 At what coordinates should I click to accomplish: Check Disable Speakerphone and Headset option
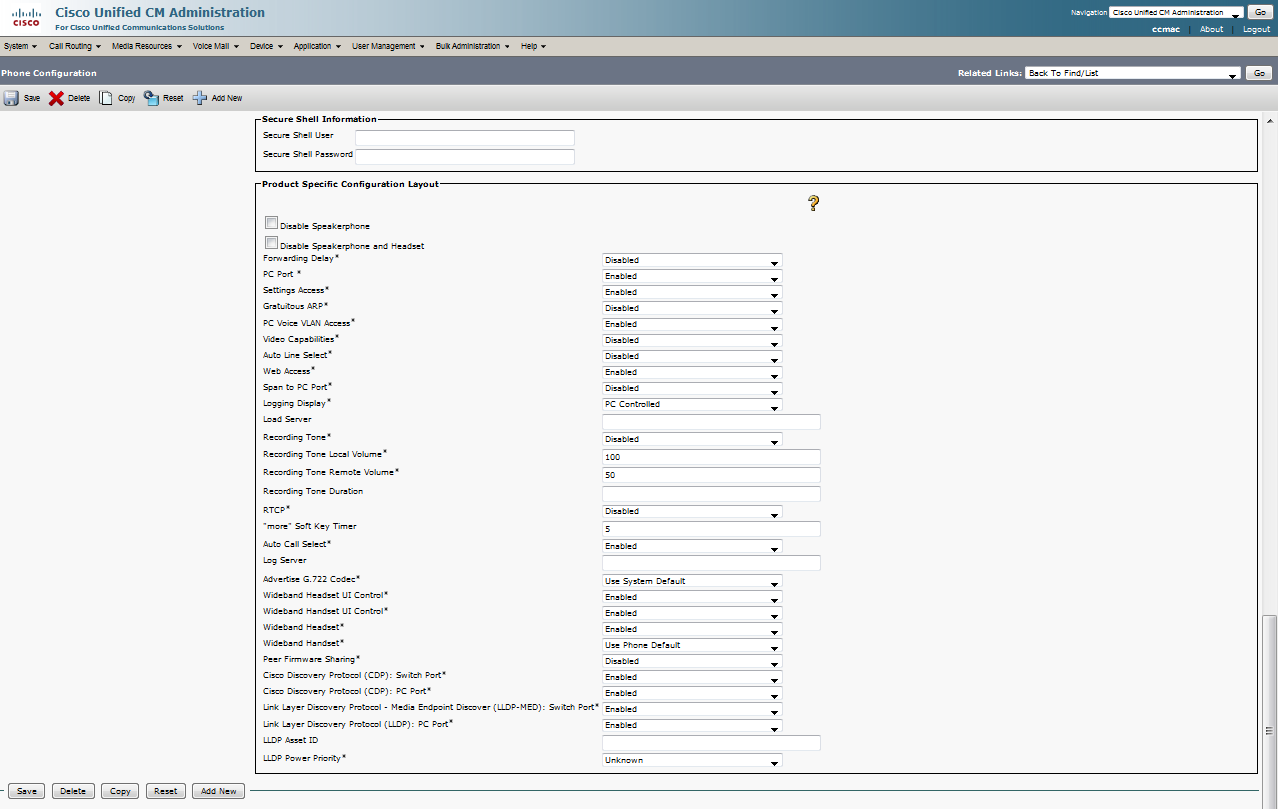pyautogui.click(x=271, y=243)
